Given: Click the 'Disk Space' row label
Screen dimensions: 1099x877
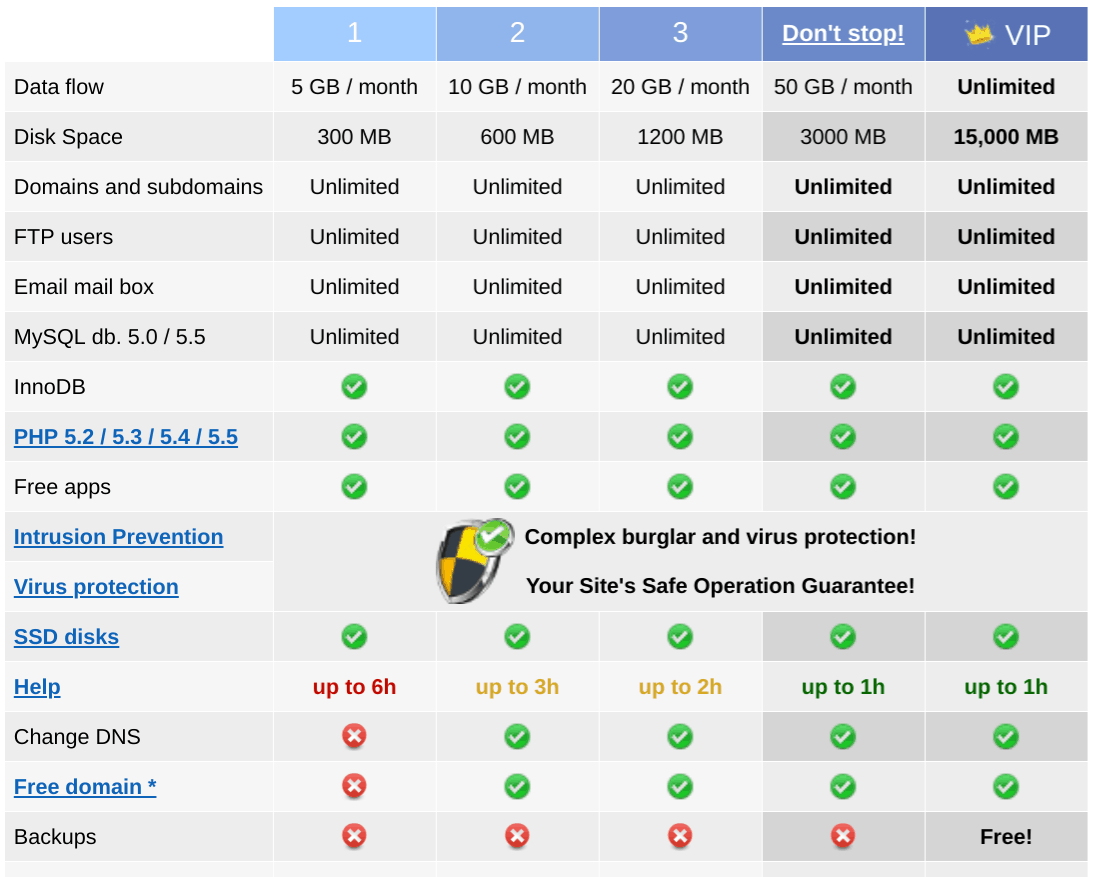Looking at the screenshot, I should [68, 137].
